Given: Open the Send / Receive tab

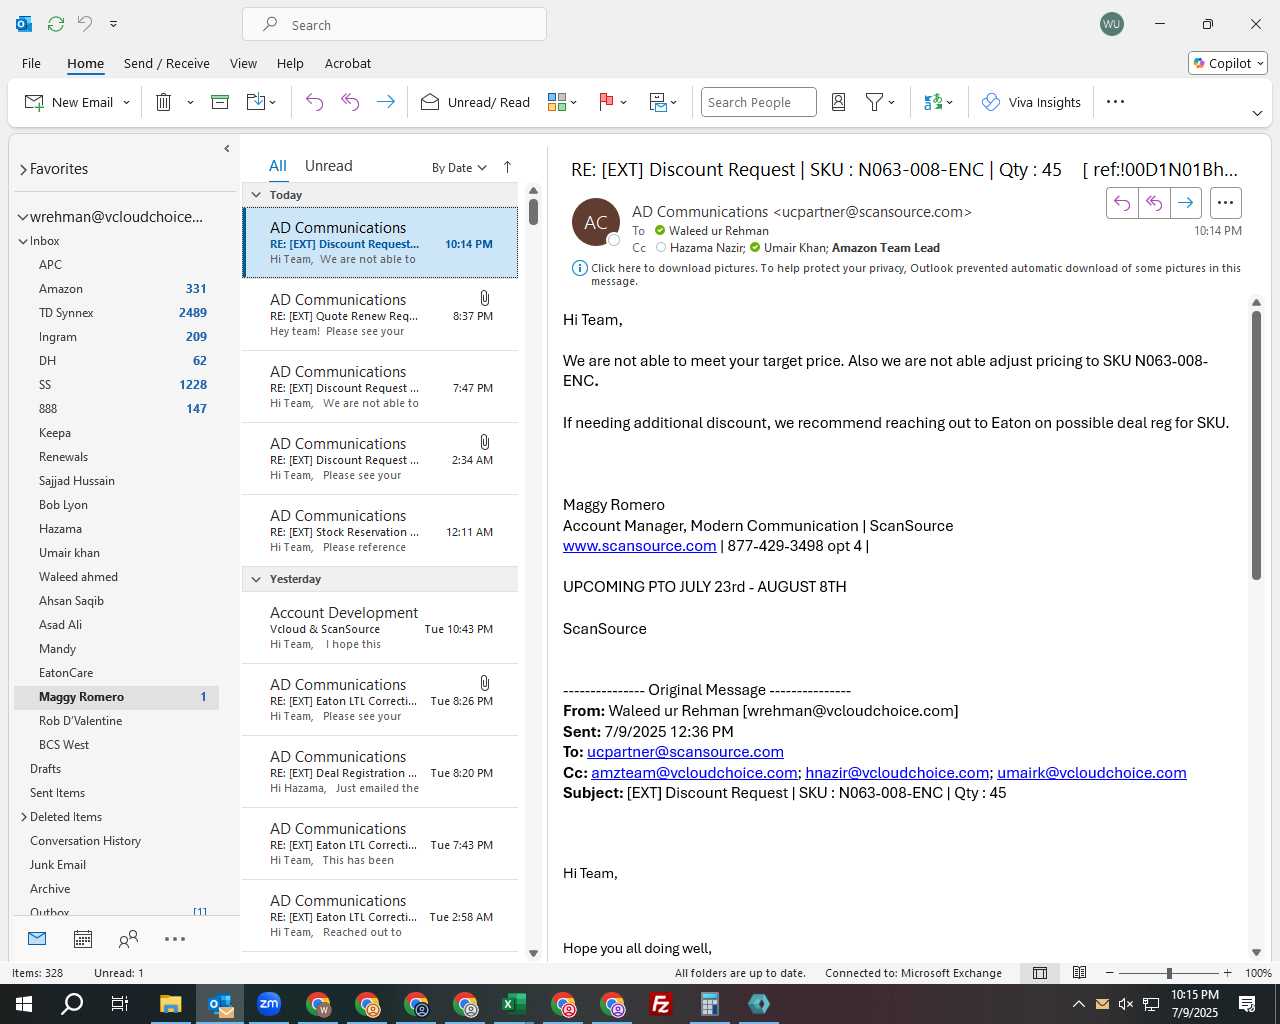Looking at the screenshot, I should coord(167,63).
